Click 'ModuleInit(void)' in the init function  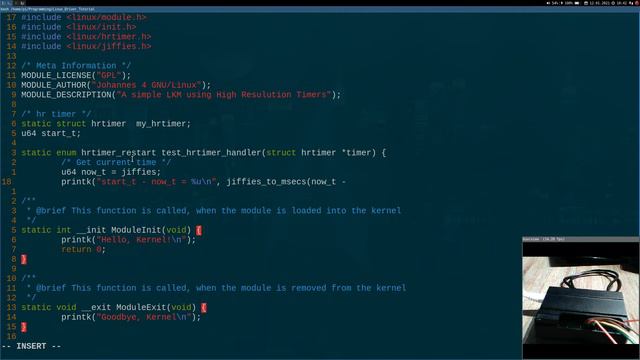tap(151, 230)
